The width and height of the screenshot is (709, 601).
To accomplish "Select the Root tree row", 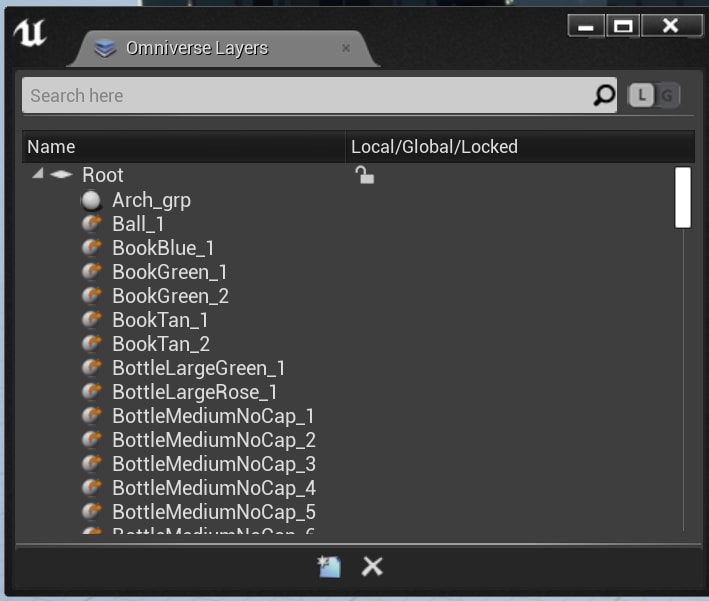I will pos(348,175).
